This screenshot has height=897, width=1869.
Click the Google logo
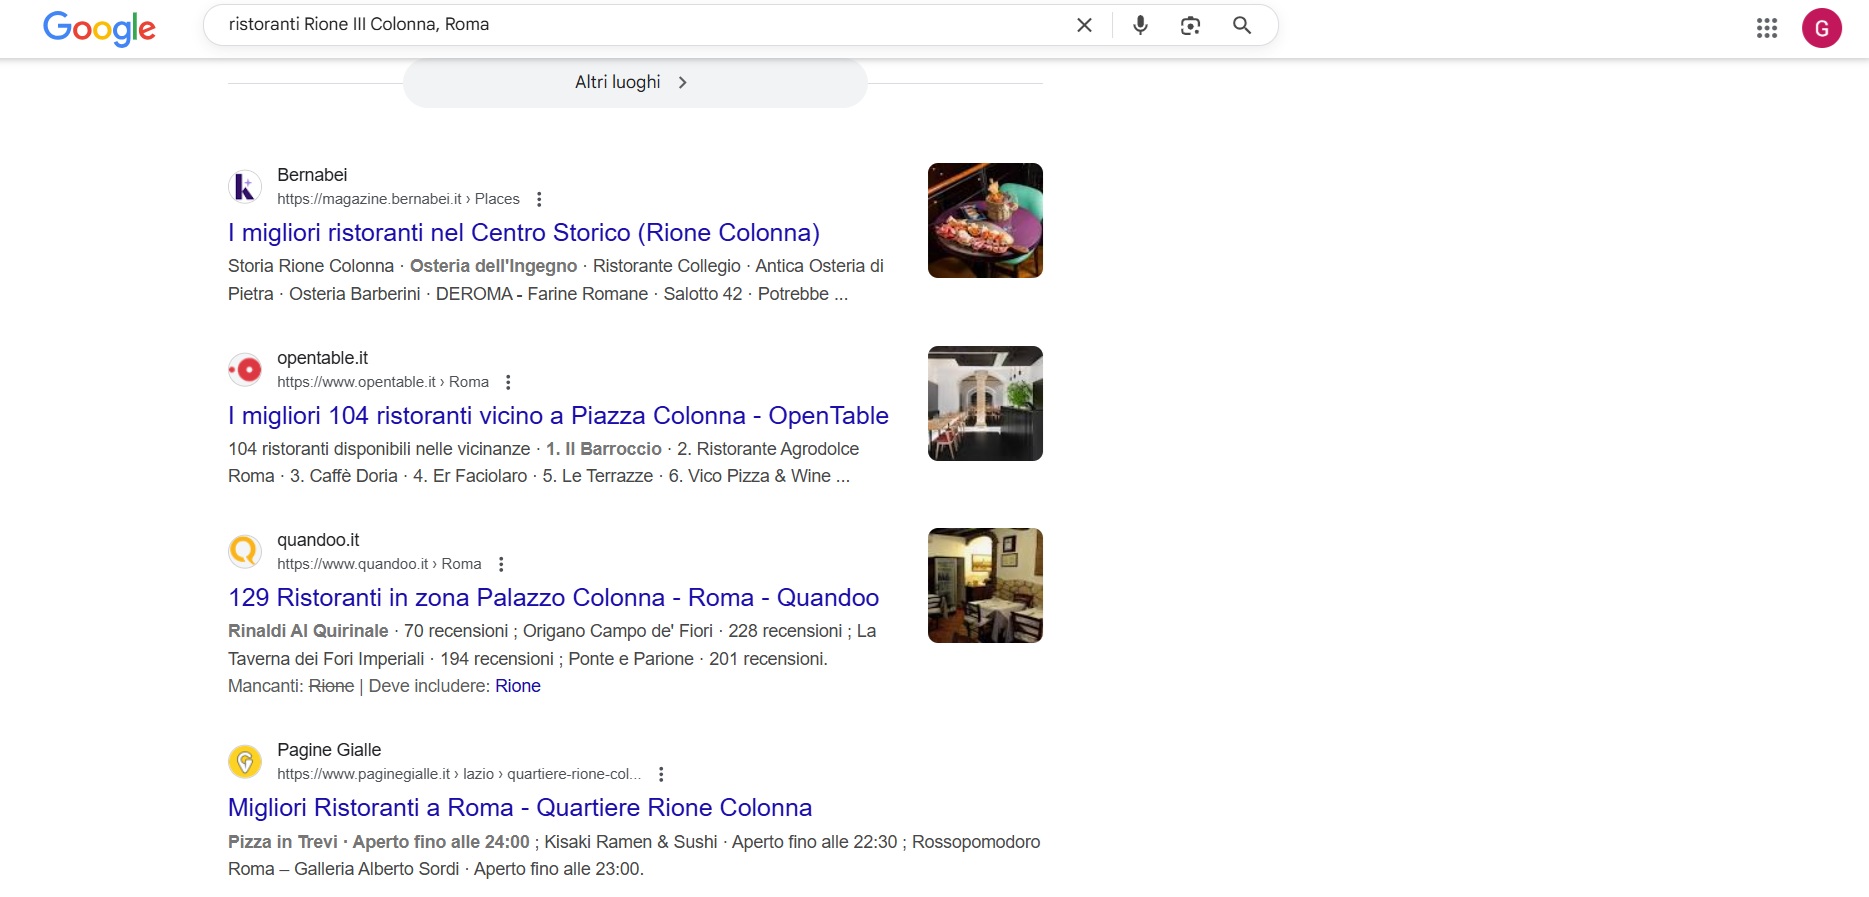coord(99,27)
